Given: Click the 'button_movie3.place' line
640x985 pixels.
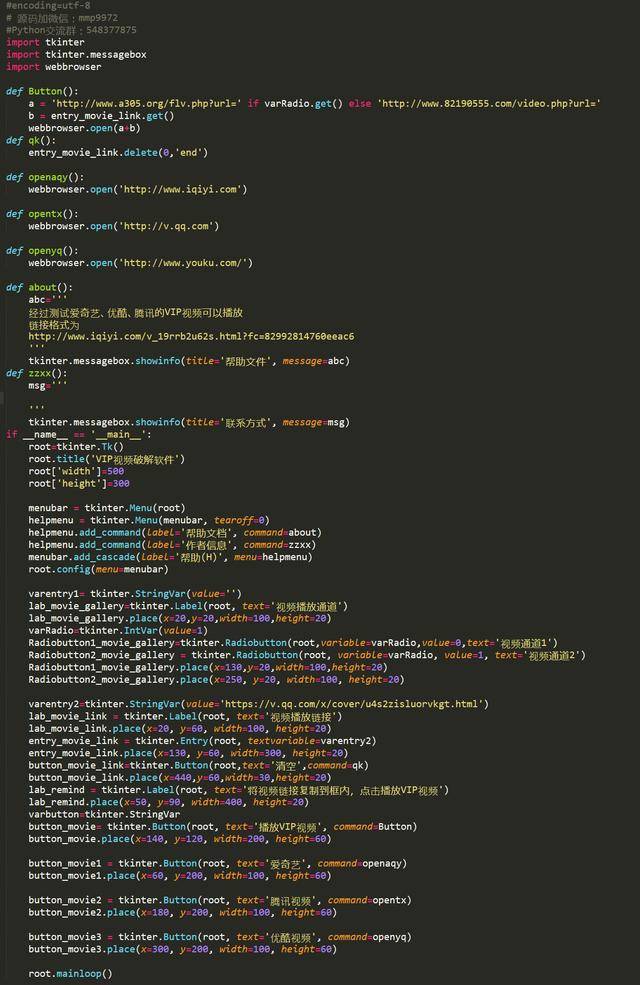Looking at the screenshot, I should 182,949.
